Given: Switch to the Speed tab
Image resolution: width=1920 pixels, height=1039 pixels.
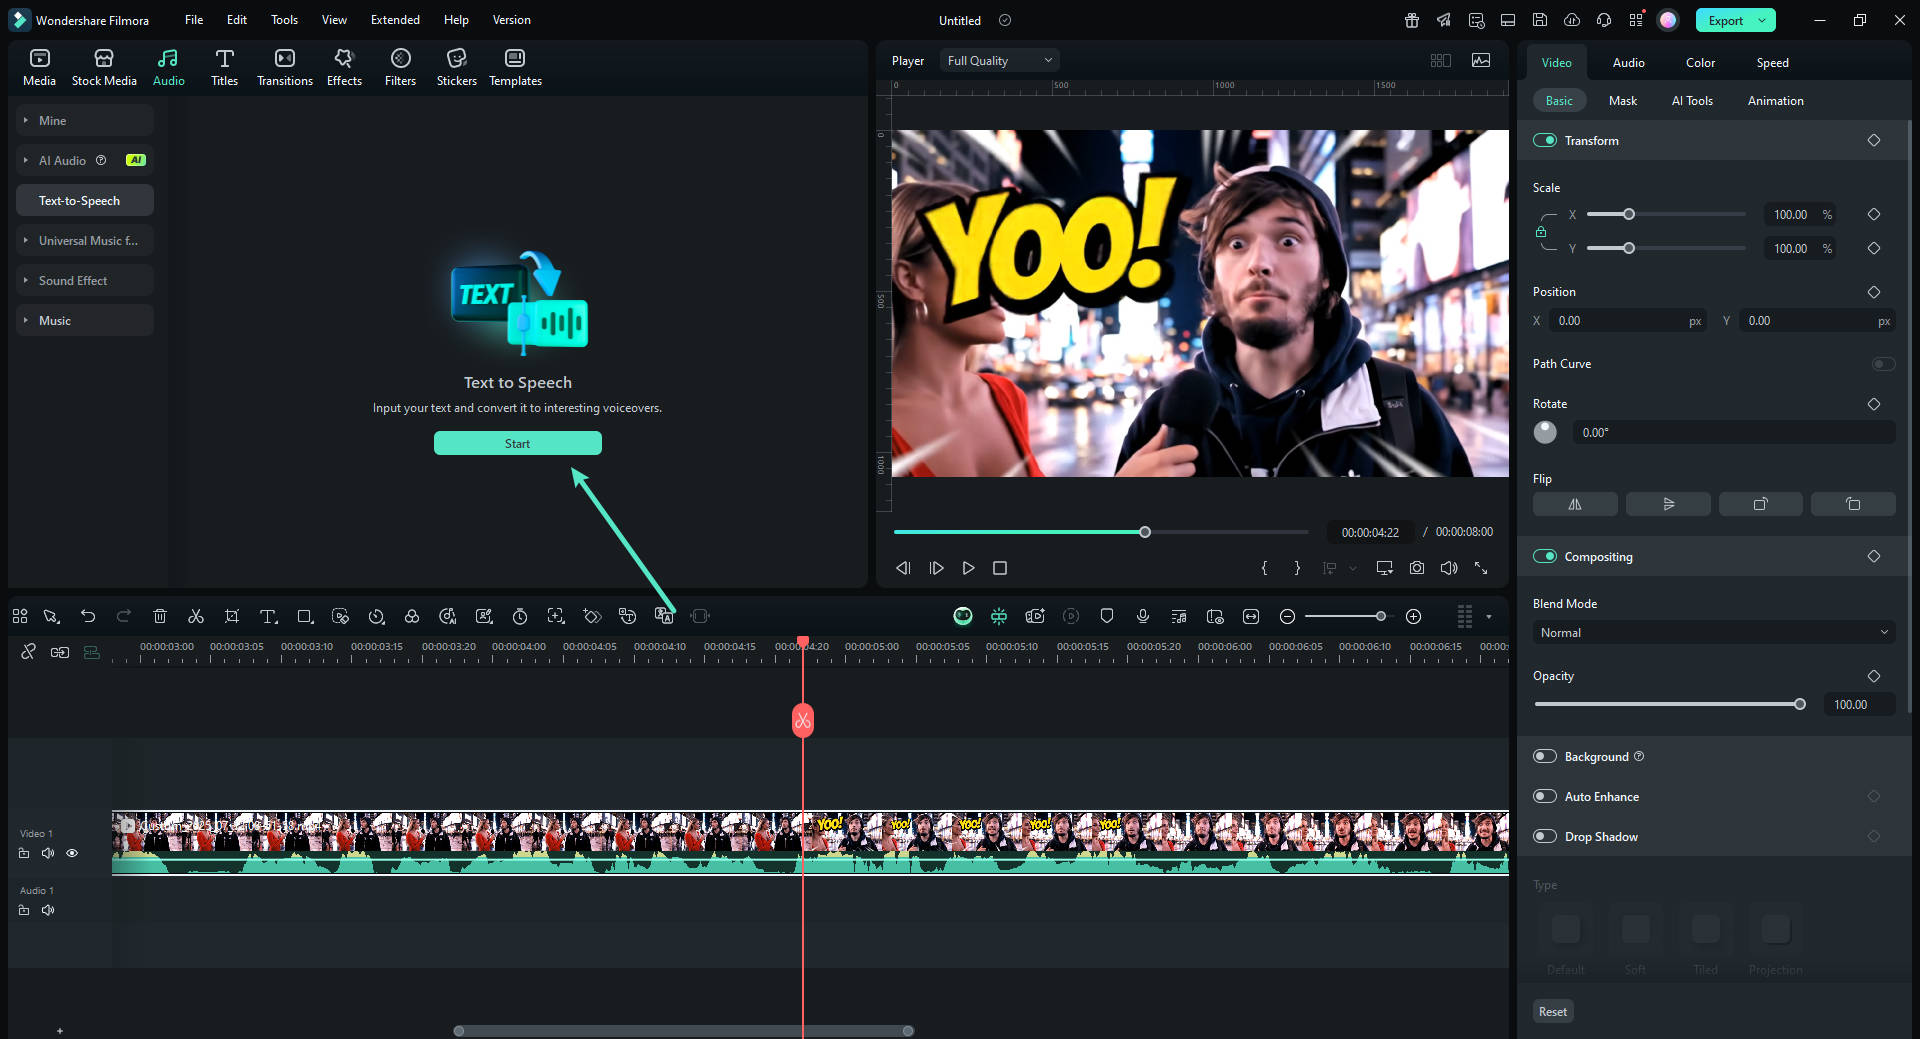Looking at the screenshot, I should click(x=1772, y=62).
